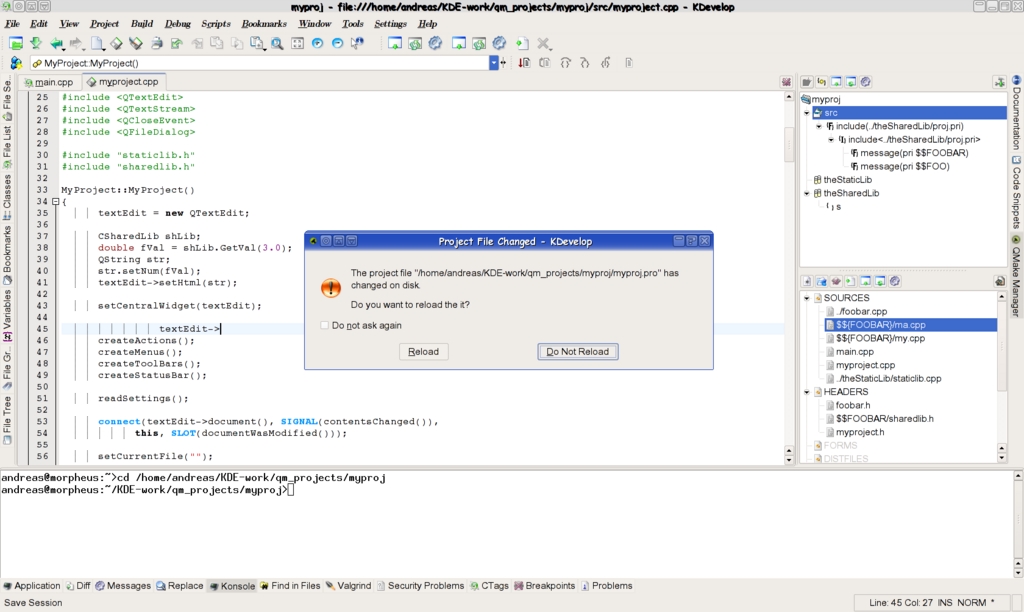Enable the 'Do not ask again' checkbox

tap(324, 325)
